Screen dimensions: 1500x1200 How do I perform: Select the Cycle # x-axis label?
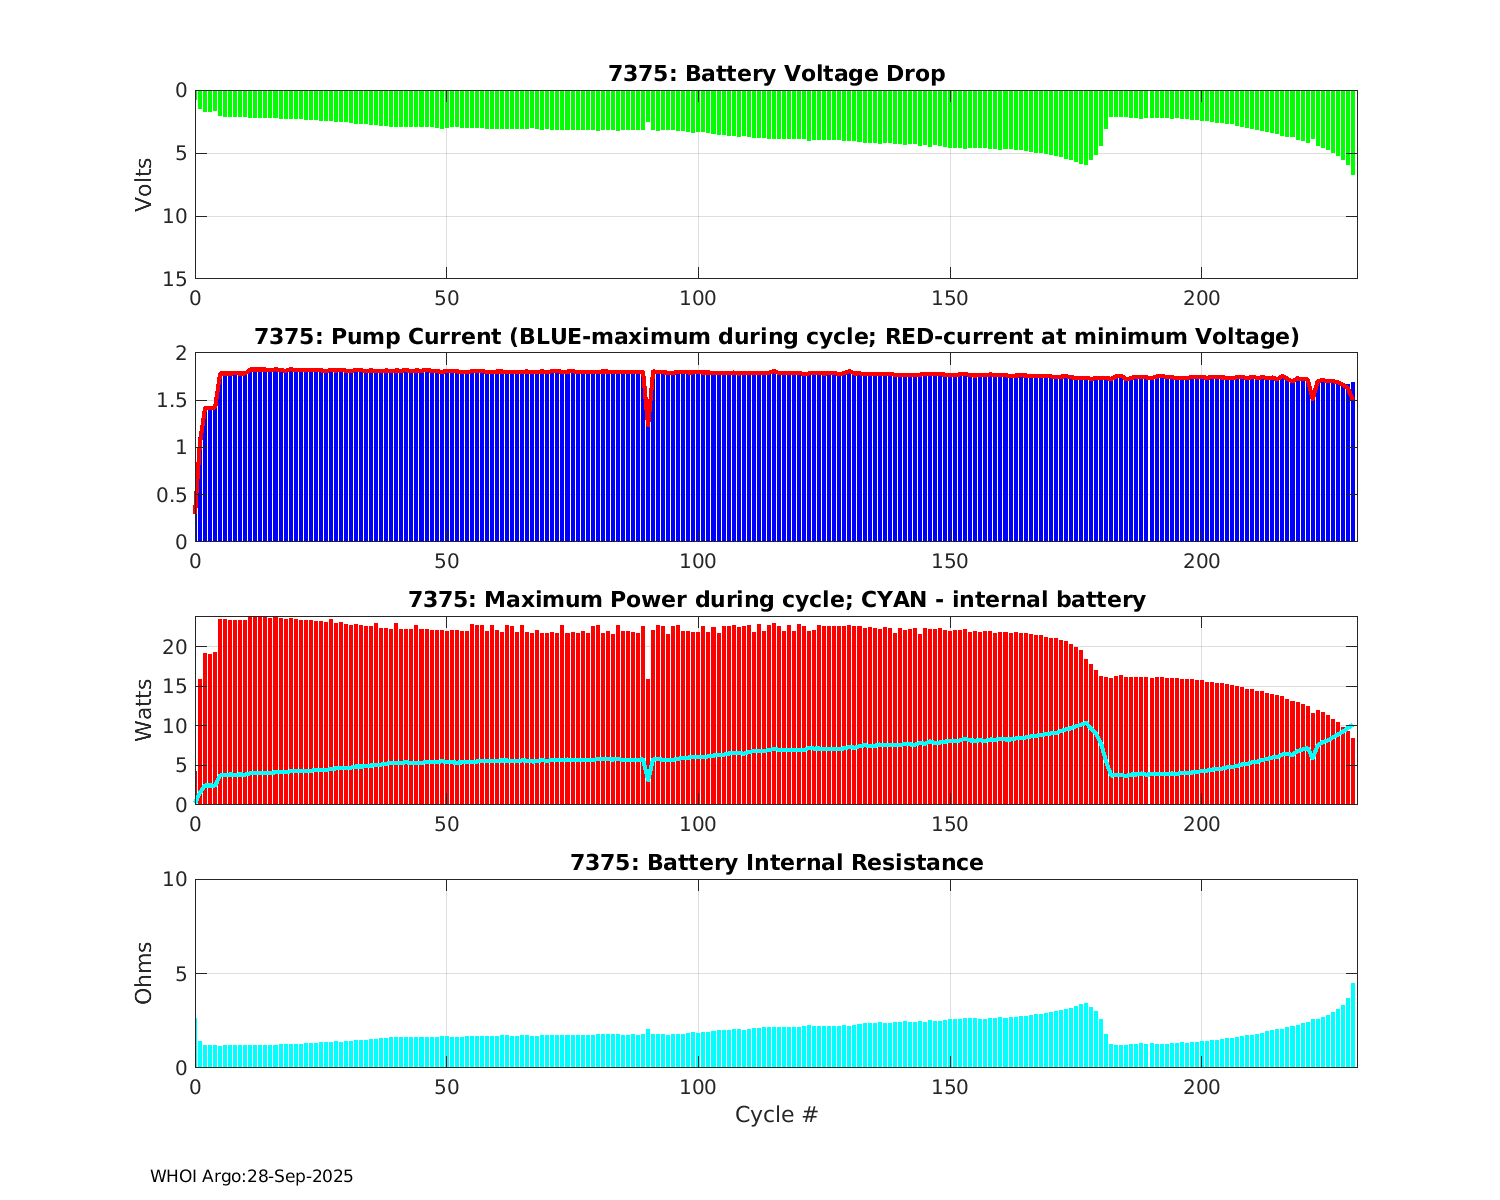point(776,1115)
